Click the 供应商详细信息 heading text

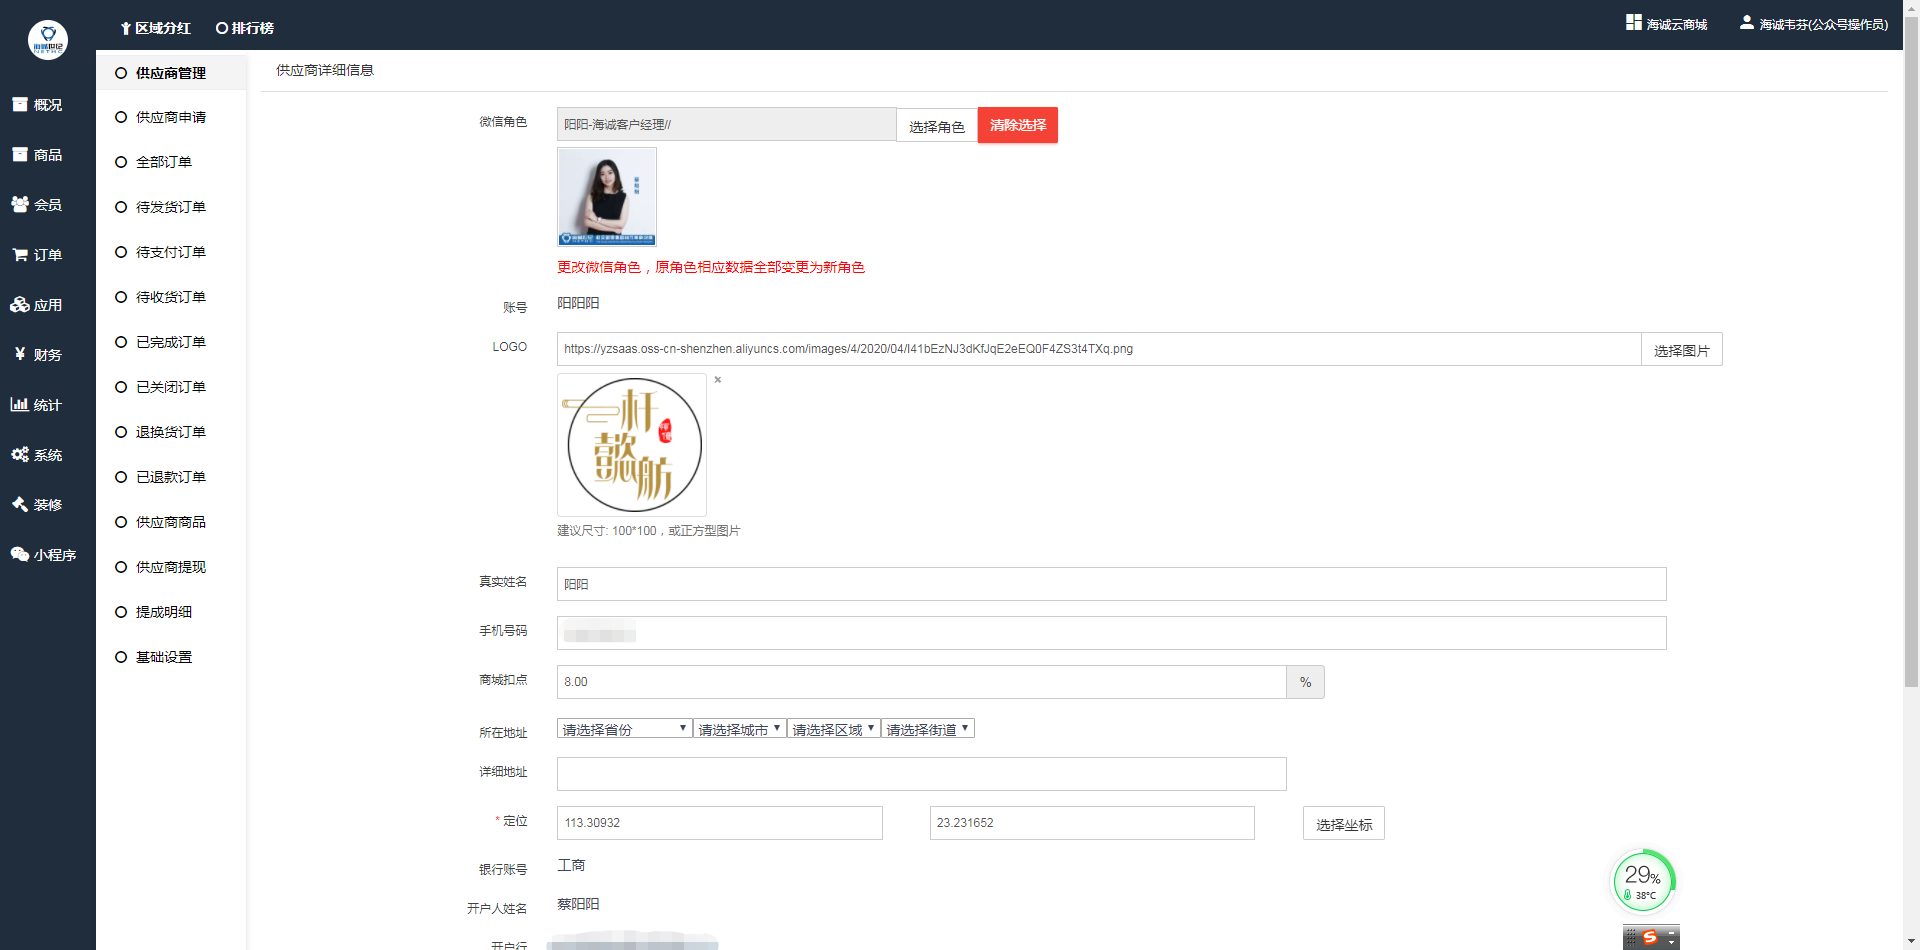pyautogui.click(x=325, y=70)
